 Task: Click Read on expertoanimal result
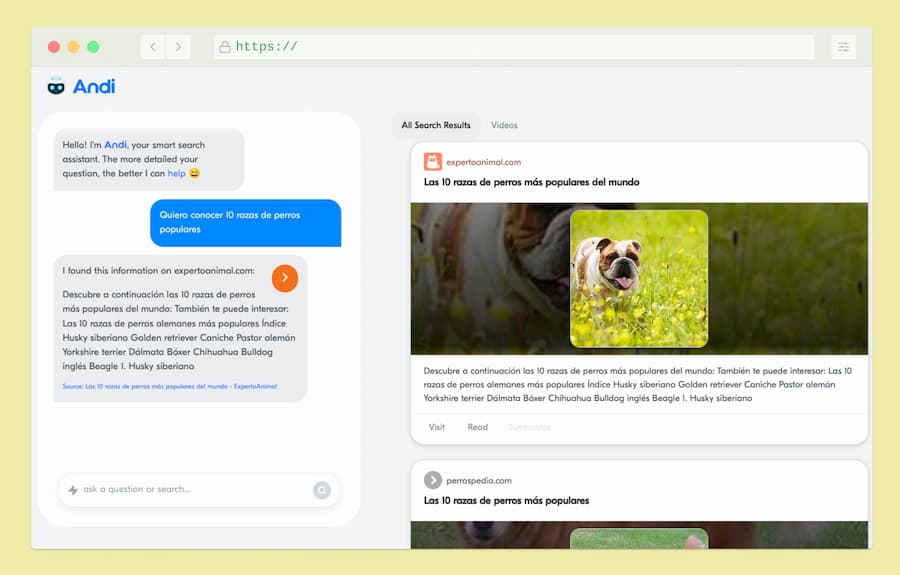478,427
